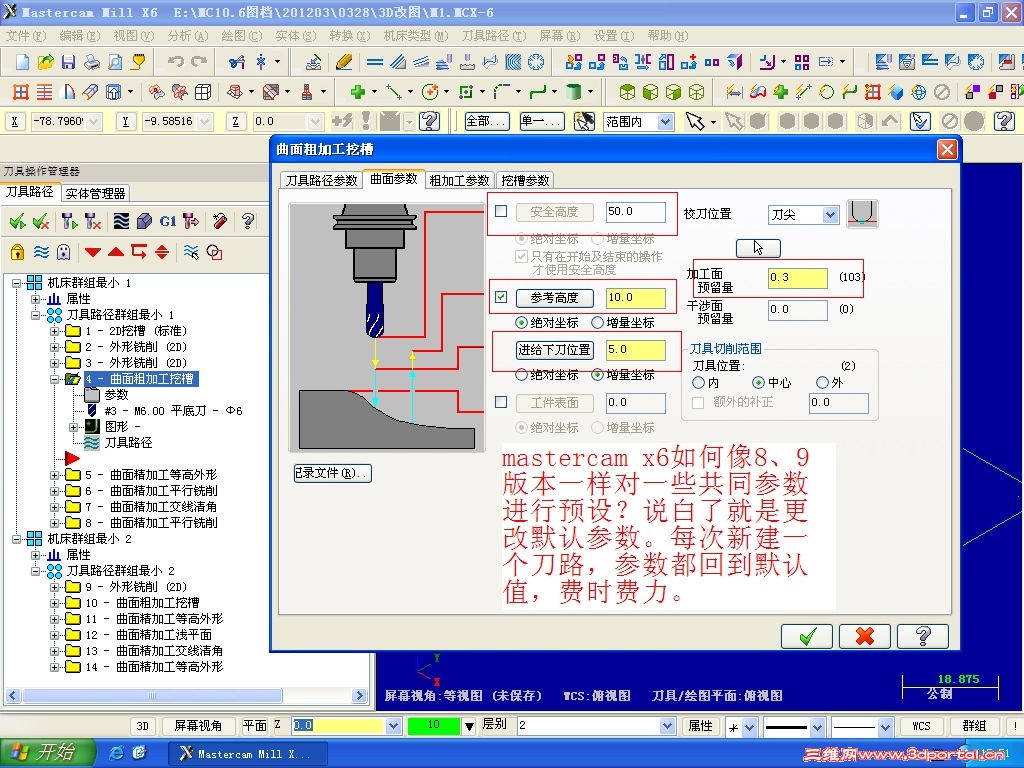The image size is (1024, 768).
Task: Collapse 刀具路径群组最小 2 node
Action: (x=36, y=571)
